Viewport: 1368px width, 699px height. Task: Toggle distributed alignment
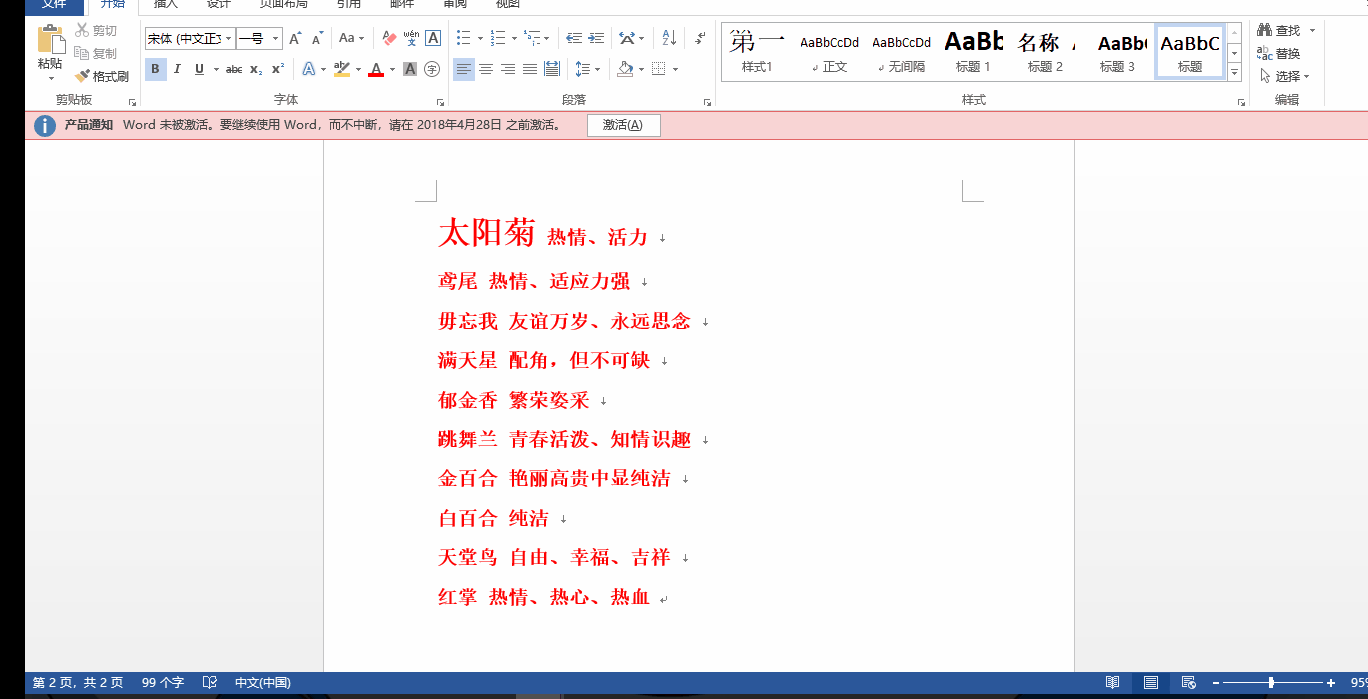(552, 69)
